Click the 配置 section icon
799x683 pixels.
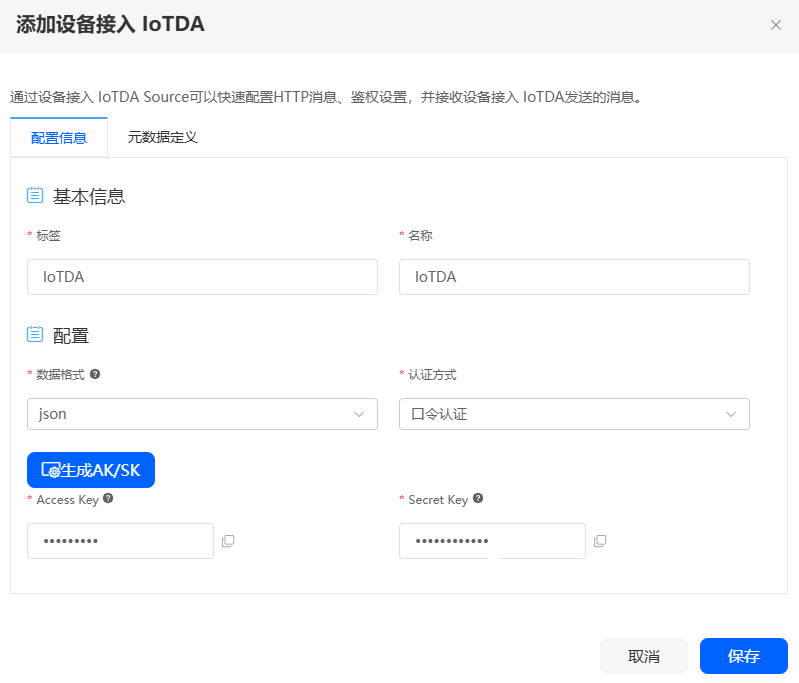(35, 334)
